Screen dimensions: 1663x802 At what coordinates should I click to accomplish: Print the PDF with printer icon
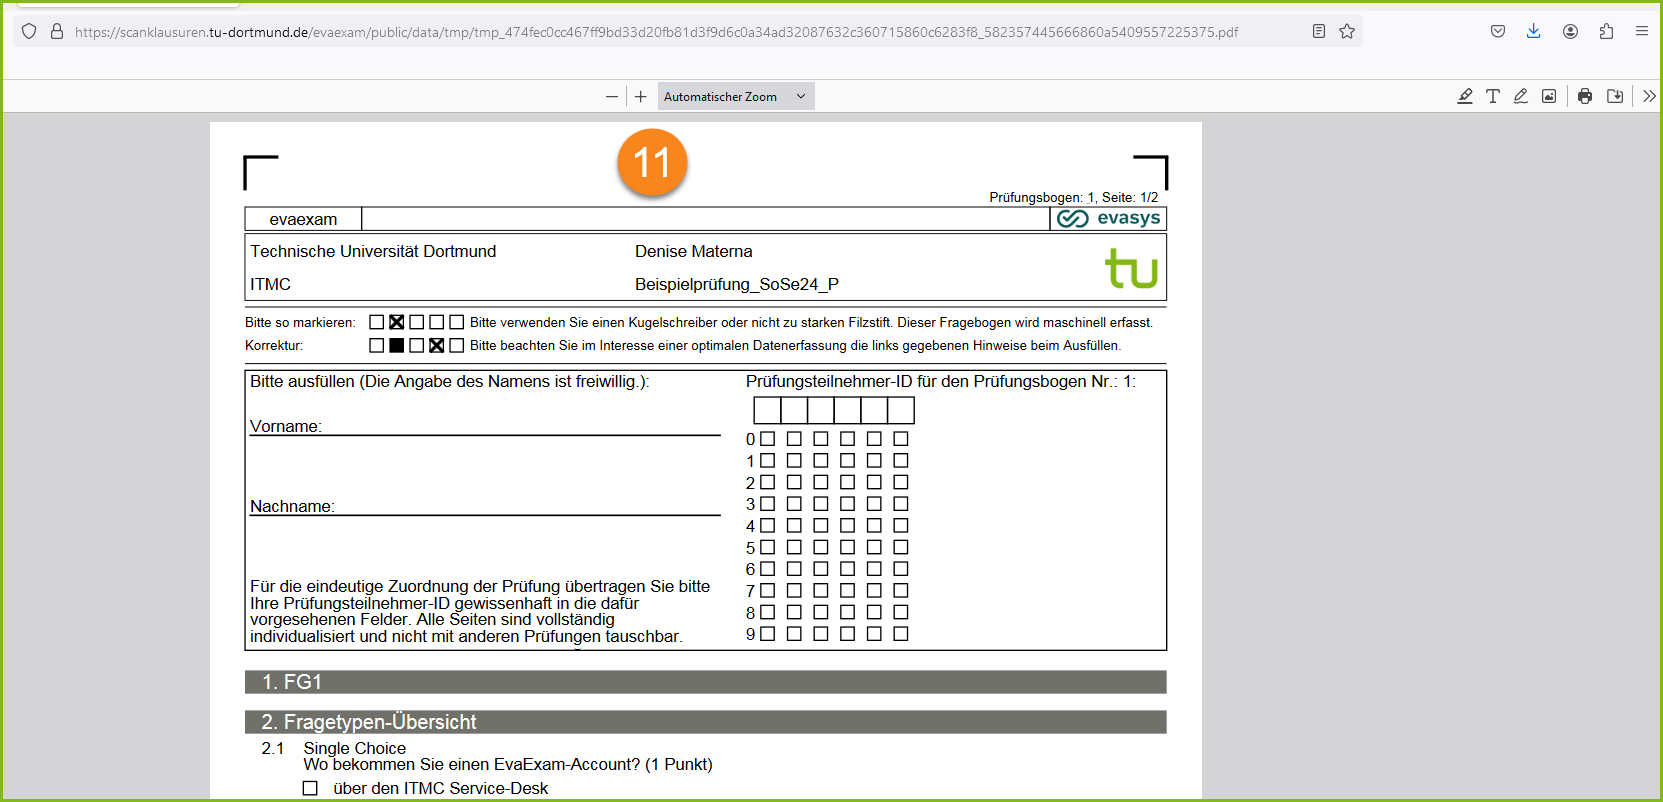tap(1585, 96)
